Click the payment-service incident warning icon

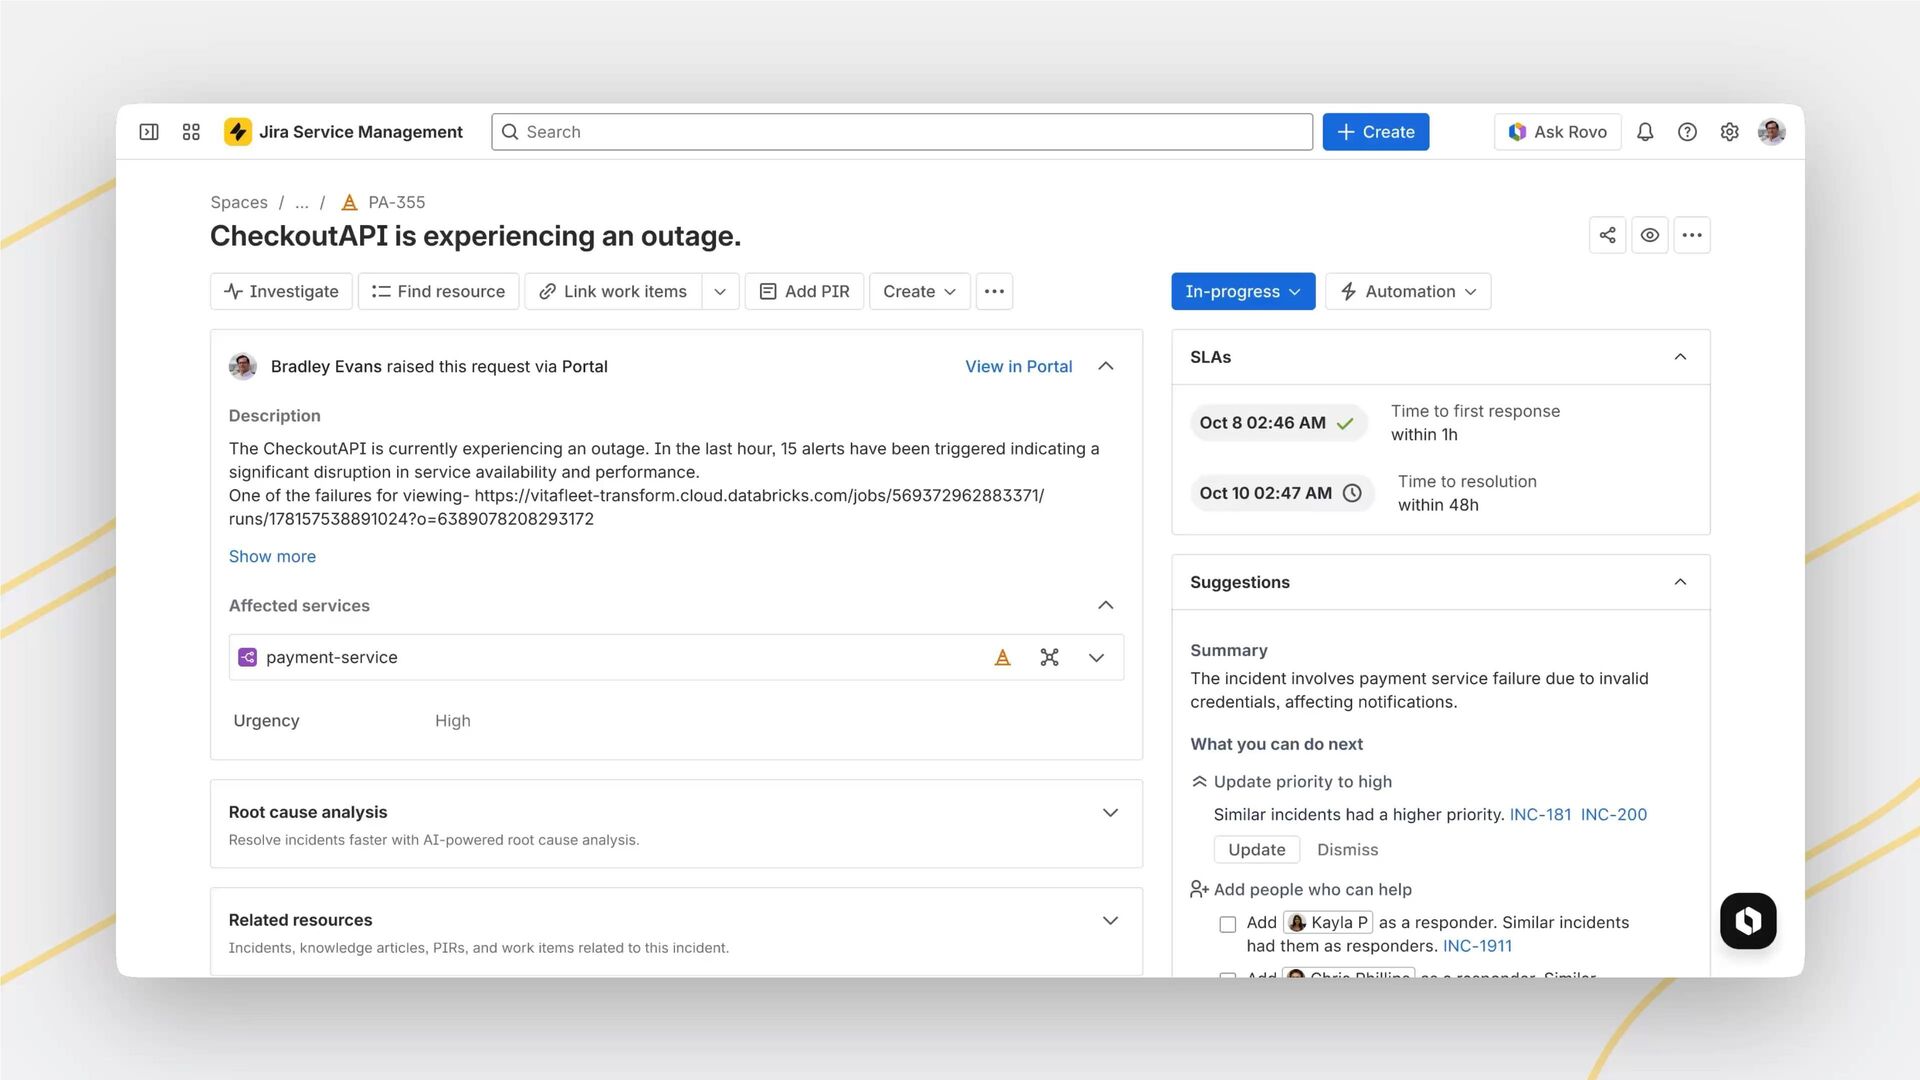tap(1002, 657)
